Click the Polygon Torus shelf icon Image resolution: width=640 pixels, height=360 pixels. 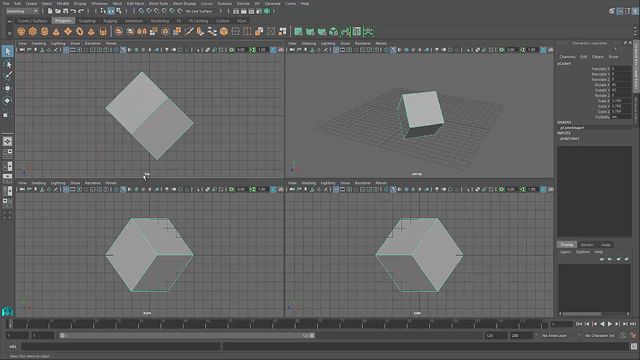pyautogui.click(x=80, y=31)
